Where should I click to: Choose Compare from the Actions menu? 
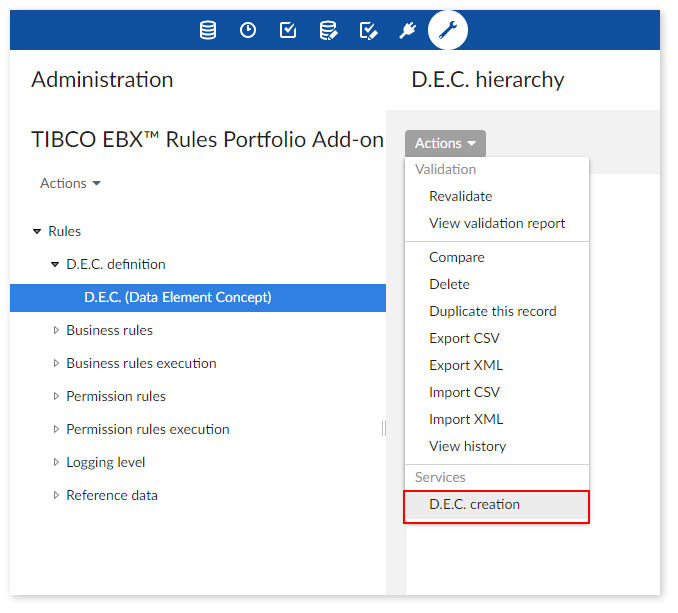click(497, 258)
